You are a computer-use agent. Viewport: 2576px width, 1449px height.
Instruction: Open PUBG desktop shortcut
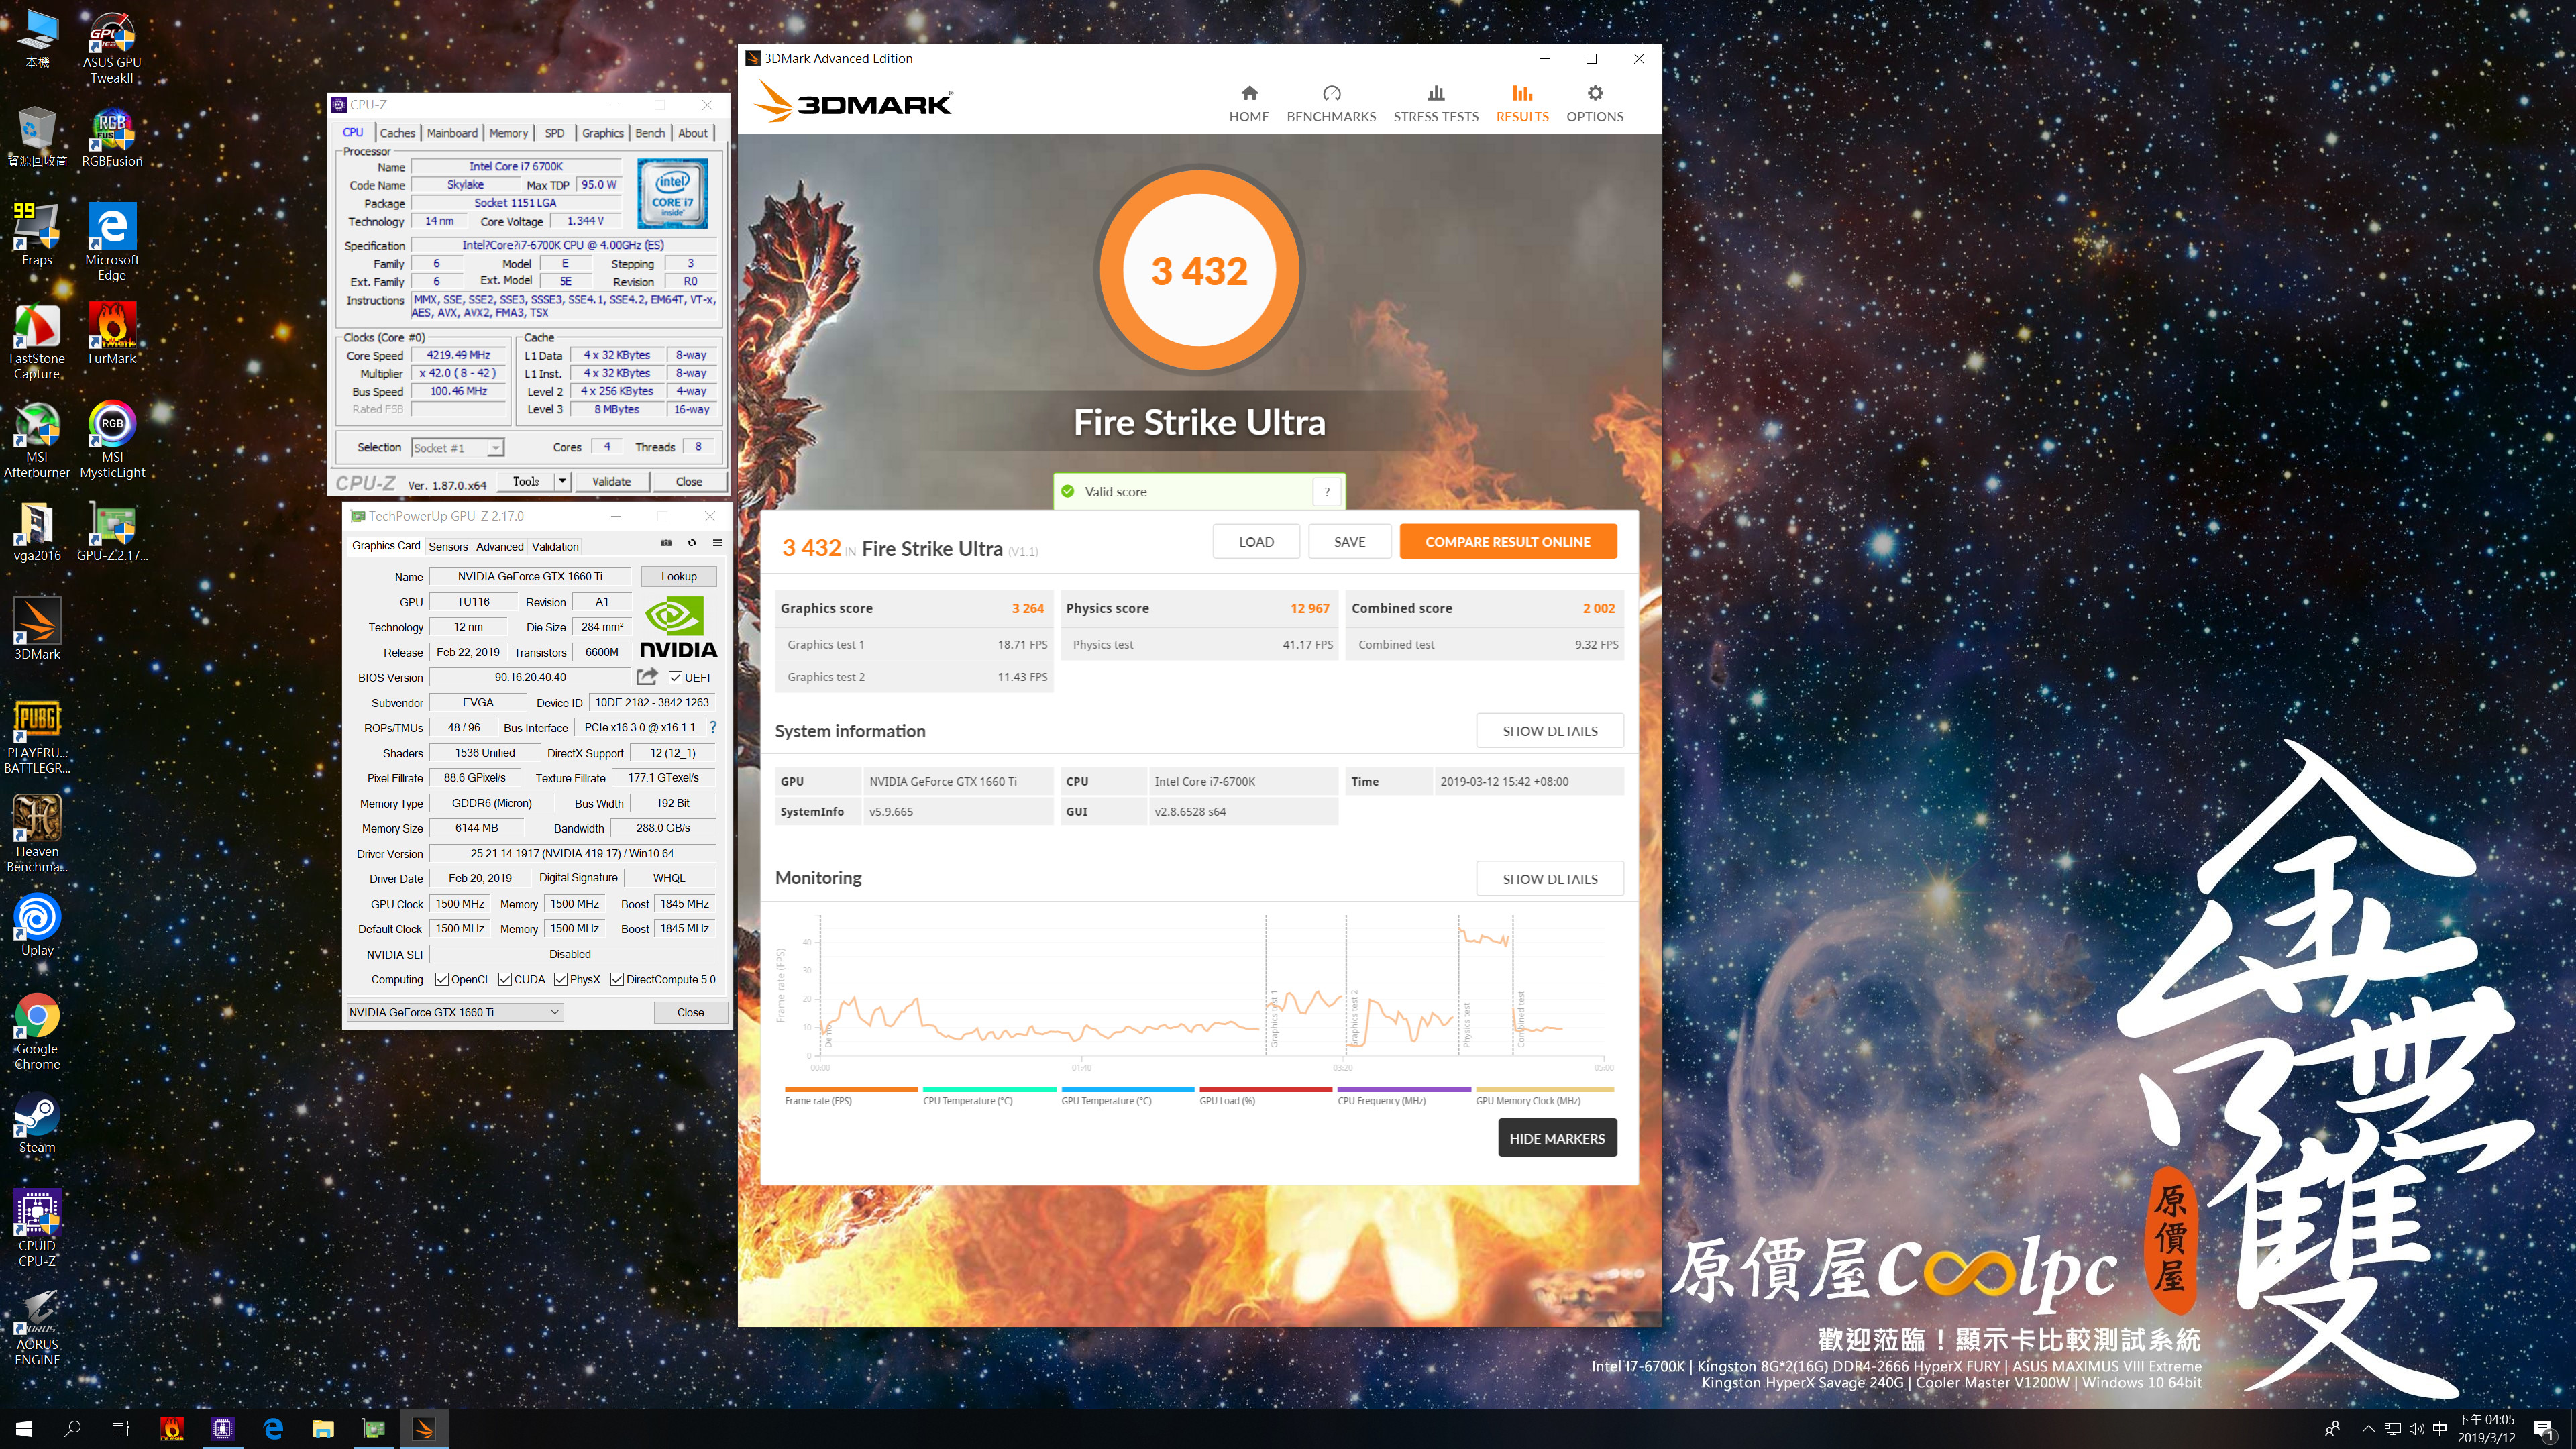click(37, 736)
